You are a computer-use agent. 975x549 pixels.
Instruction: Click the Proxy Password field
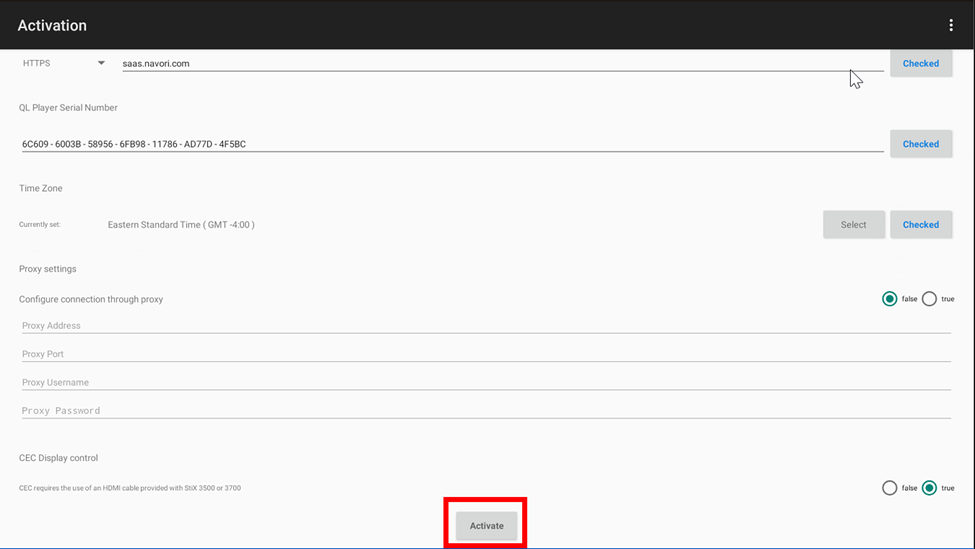(x=486, y=410)
